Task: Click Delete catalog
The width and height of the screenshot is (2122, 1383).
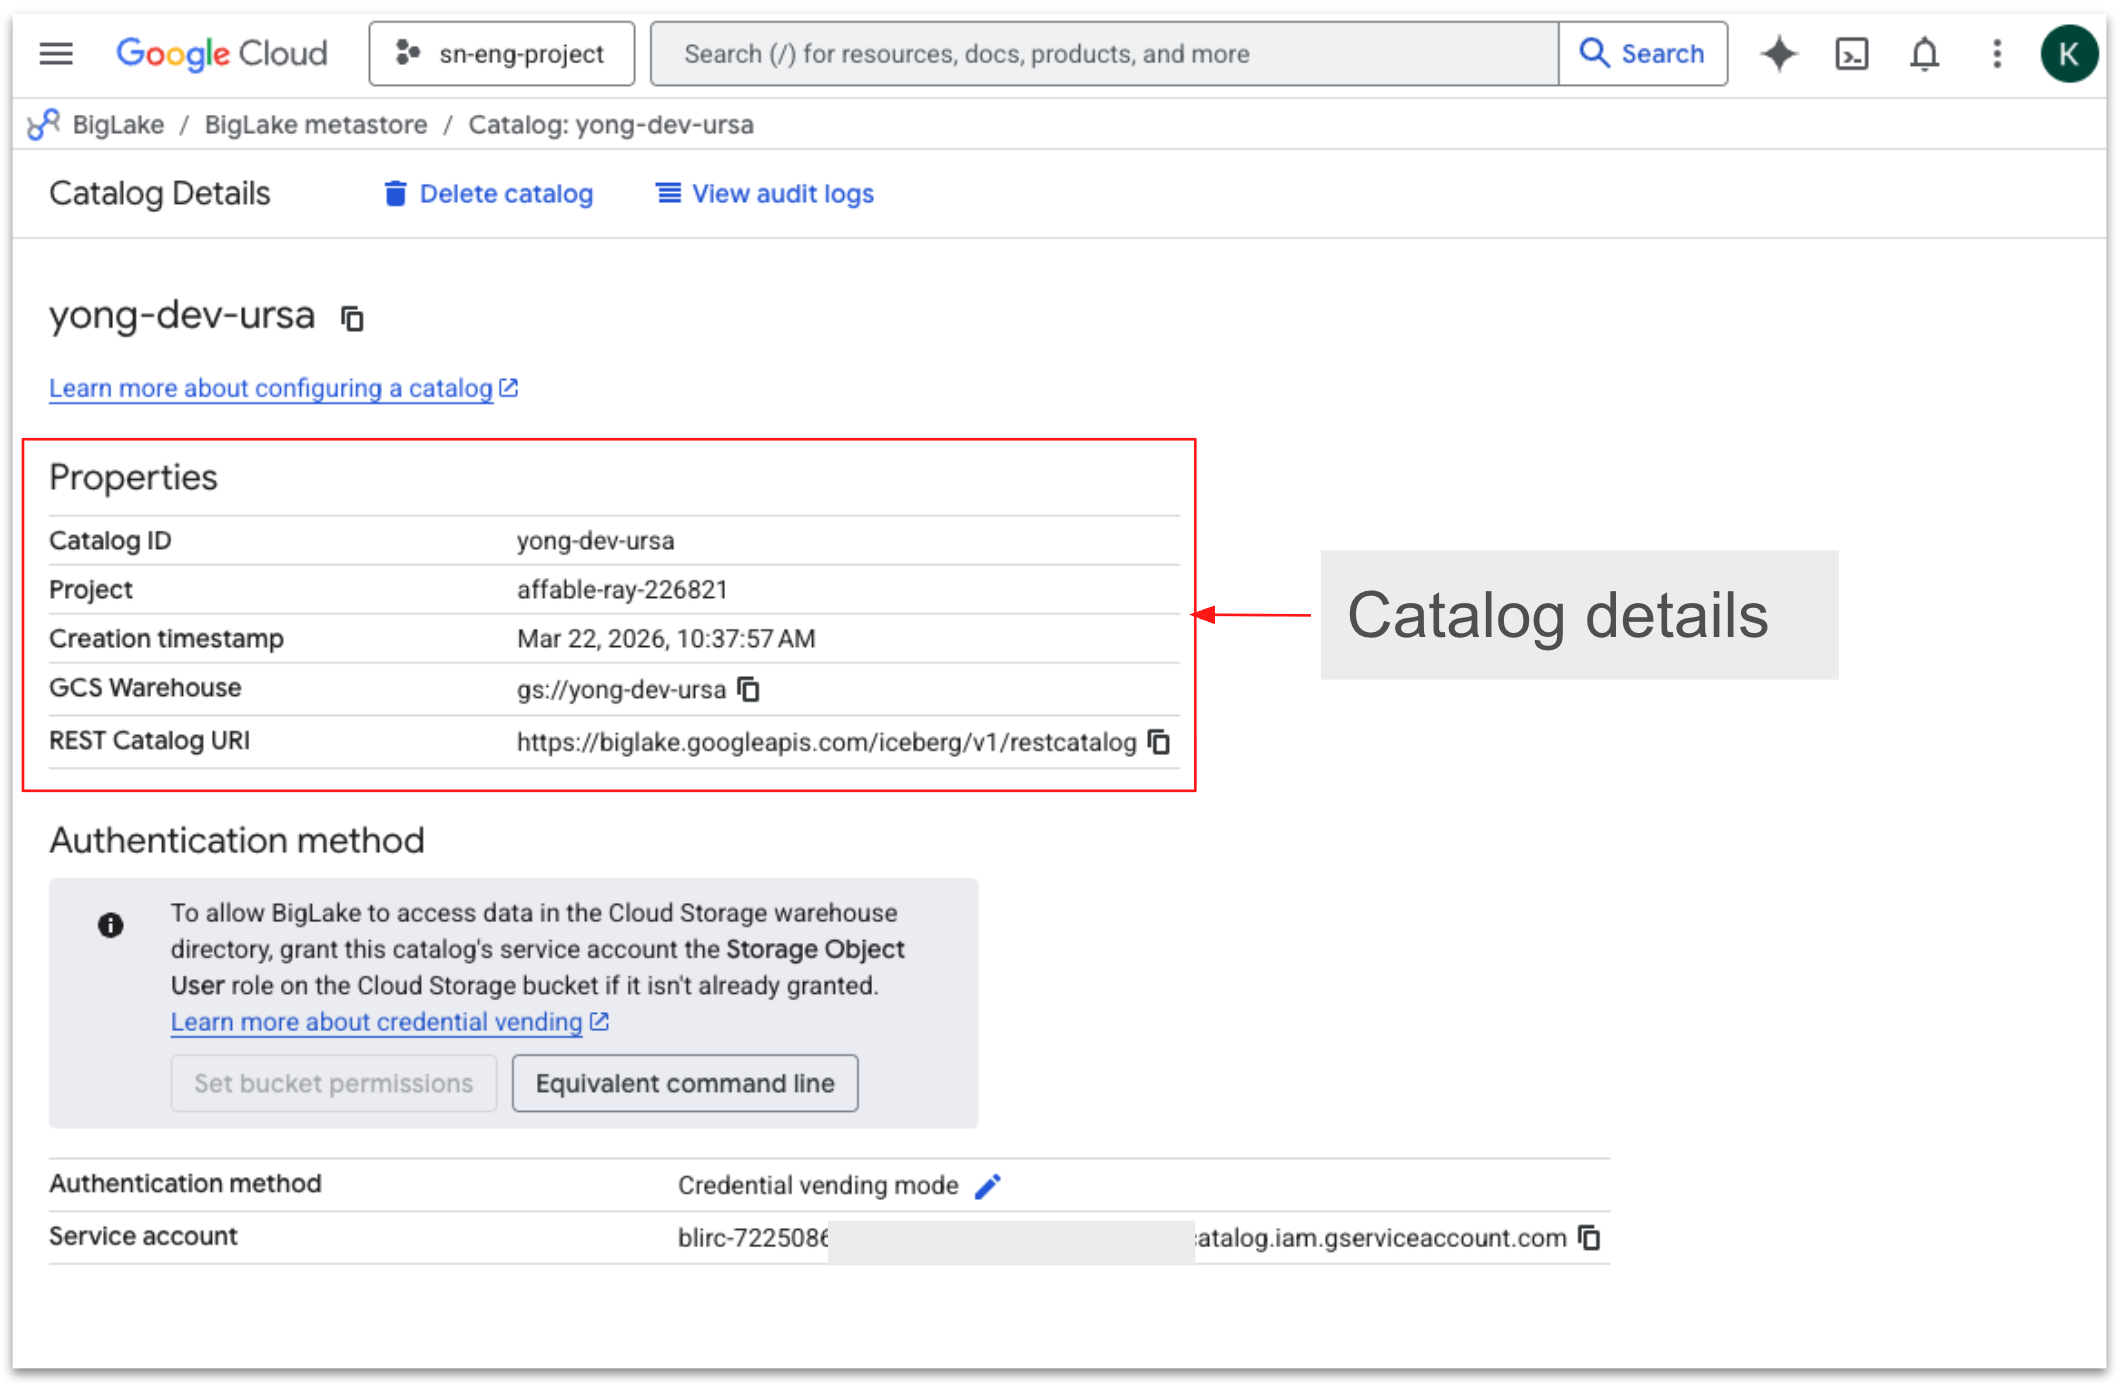Action: coord(488,194)
